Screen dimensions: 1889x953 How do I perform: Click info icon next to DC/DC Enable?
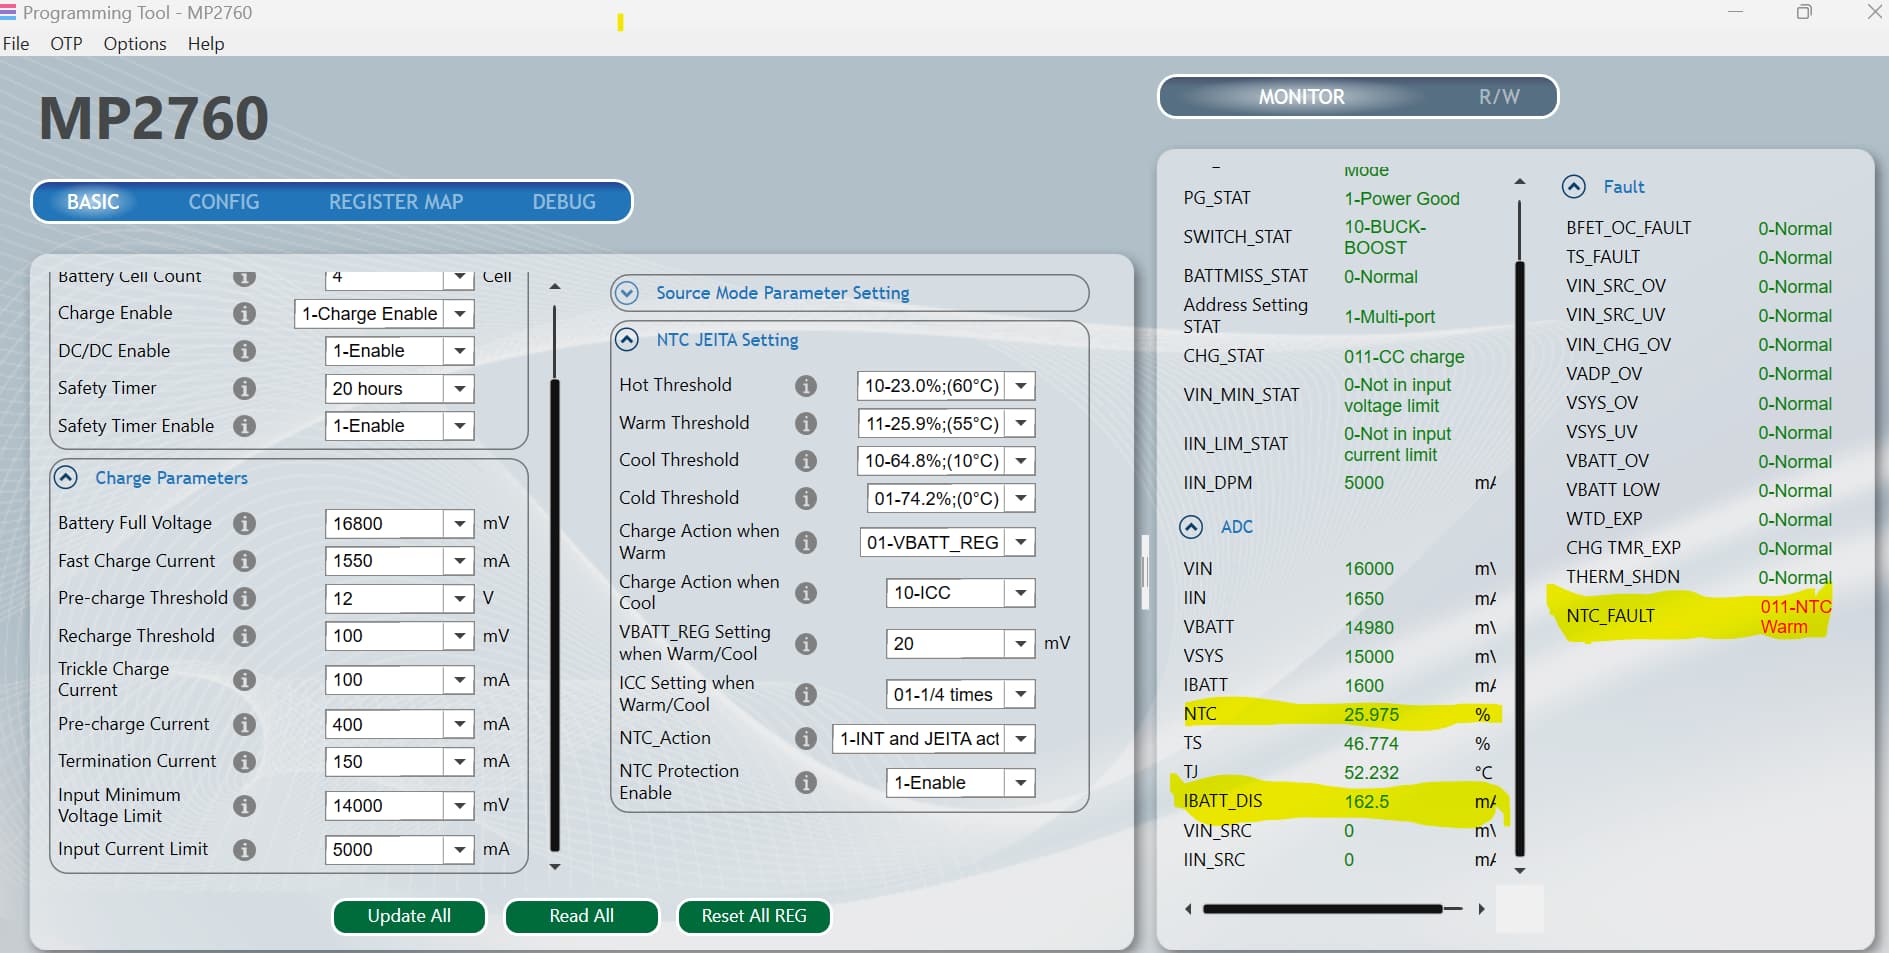[244, 351]
